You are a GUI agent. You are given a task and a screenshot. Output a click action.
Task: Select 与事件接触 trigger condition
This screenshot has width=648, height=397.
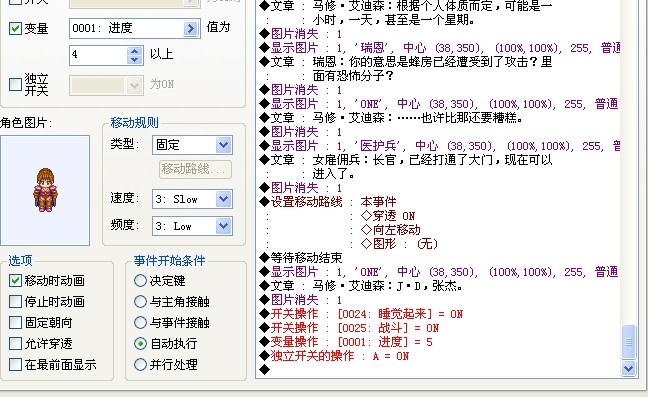click(x=141, y=322)
